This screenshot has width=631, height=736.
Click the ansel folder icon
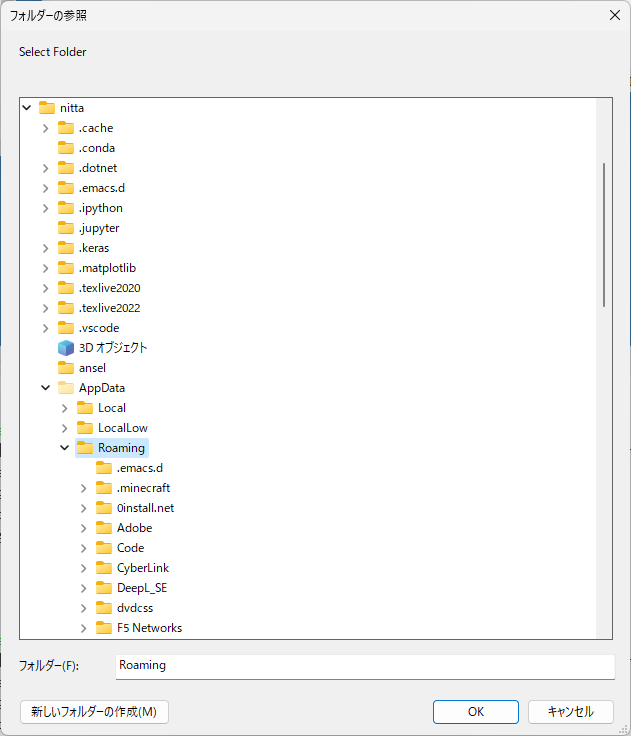[66, 368]
